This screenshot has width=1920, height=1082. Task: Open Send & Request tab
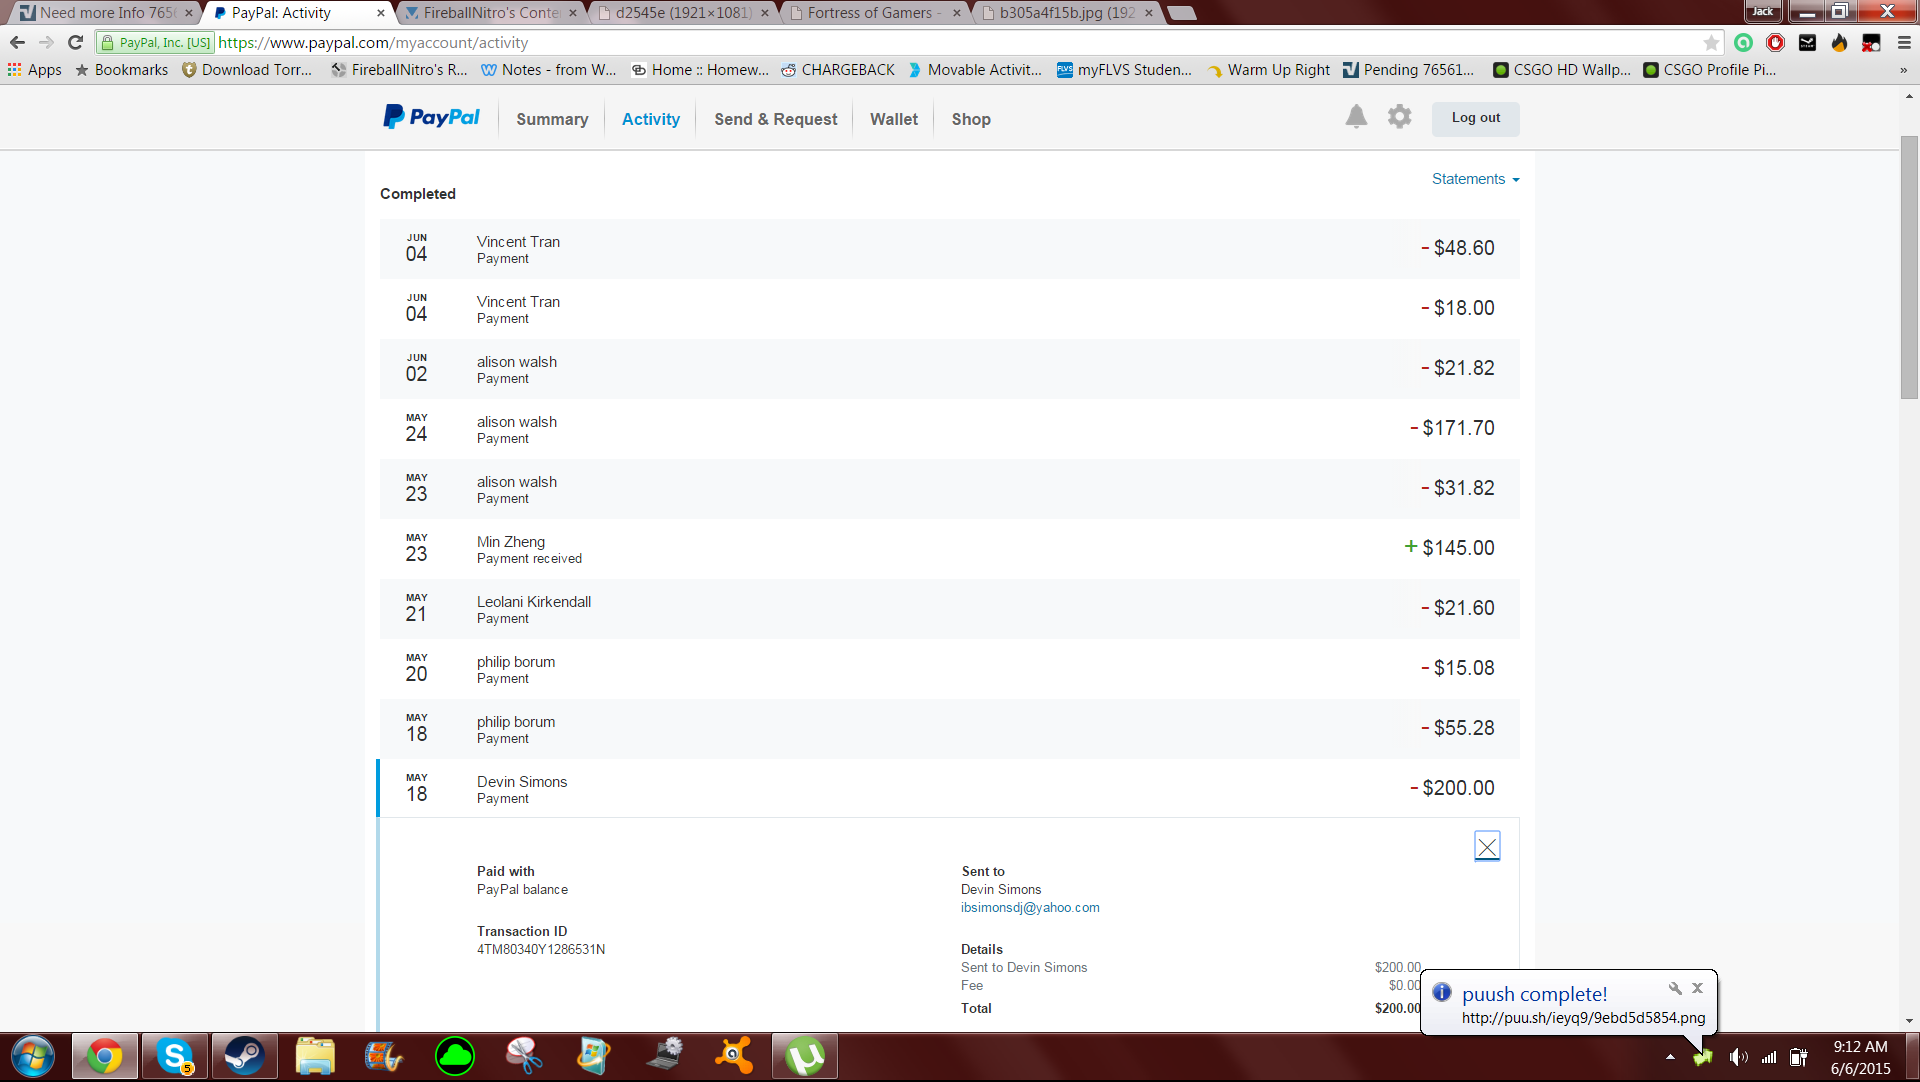click(775, 119)
